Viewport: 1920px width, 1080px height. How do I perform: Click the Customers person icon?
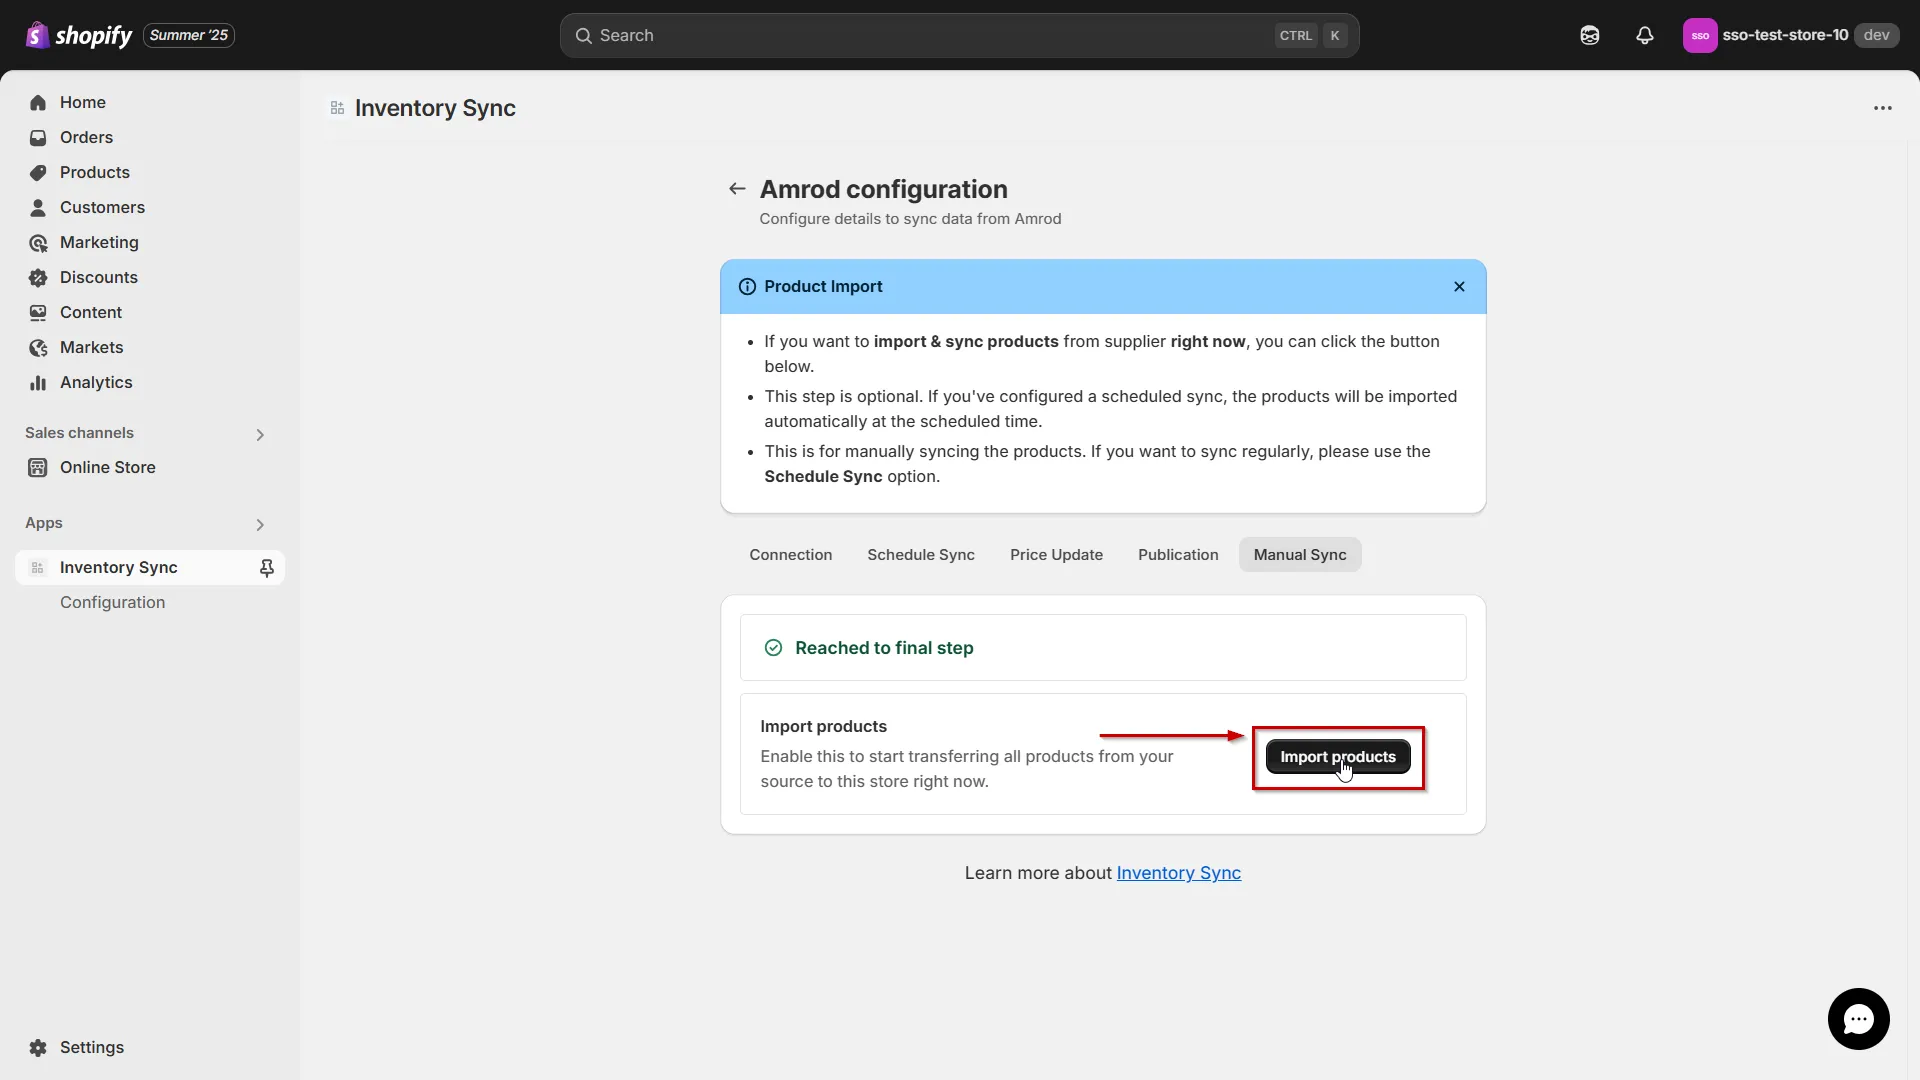pos(38,207)
